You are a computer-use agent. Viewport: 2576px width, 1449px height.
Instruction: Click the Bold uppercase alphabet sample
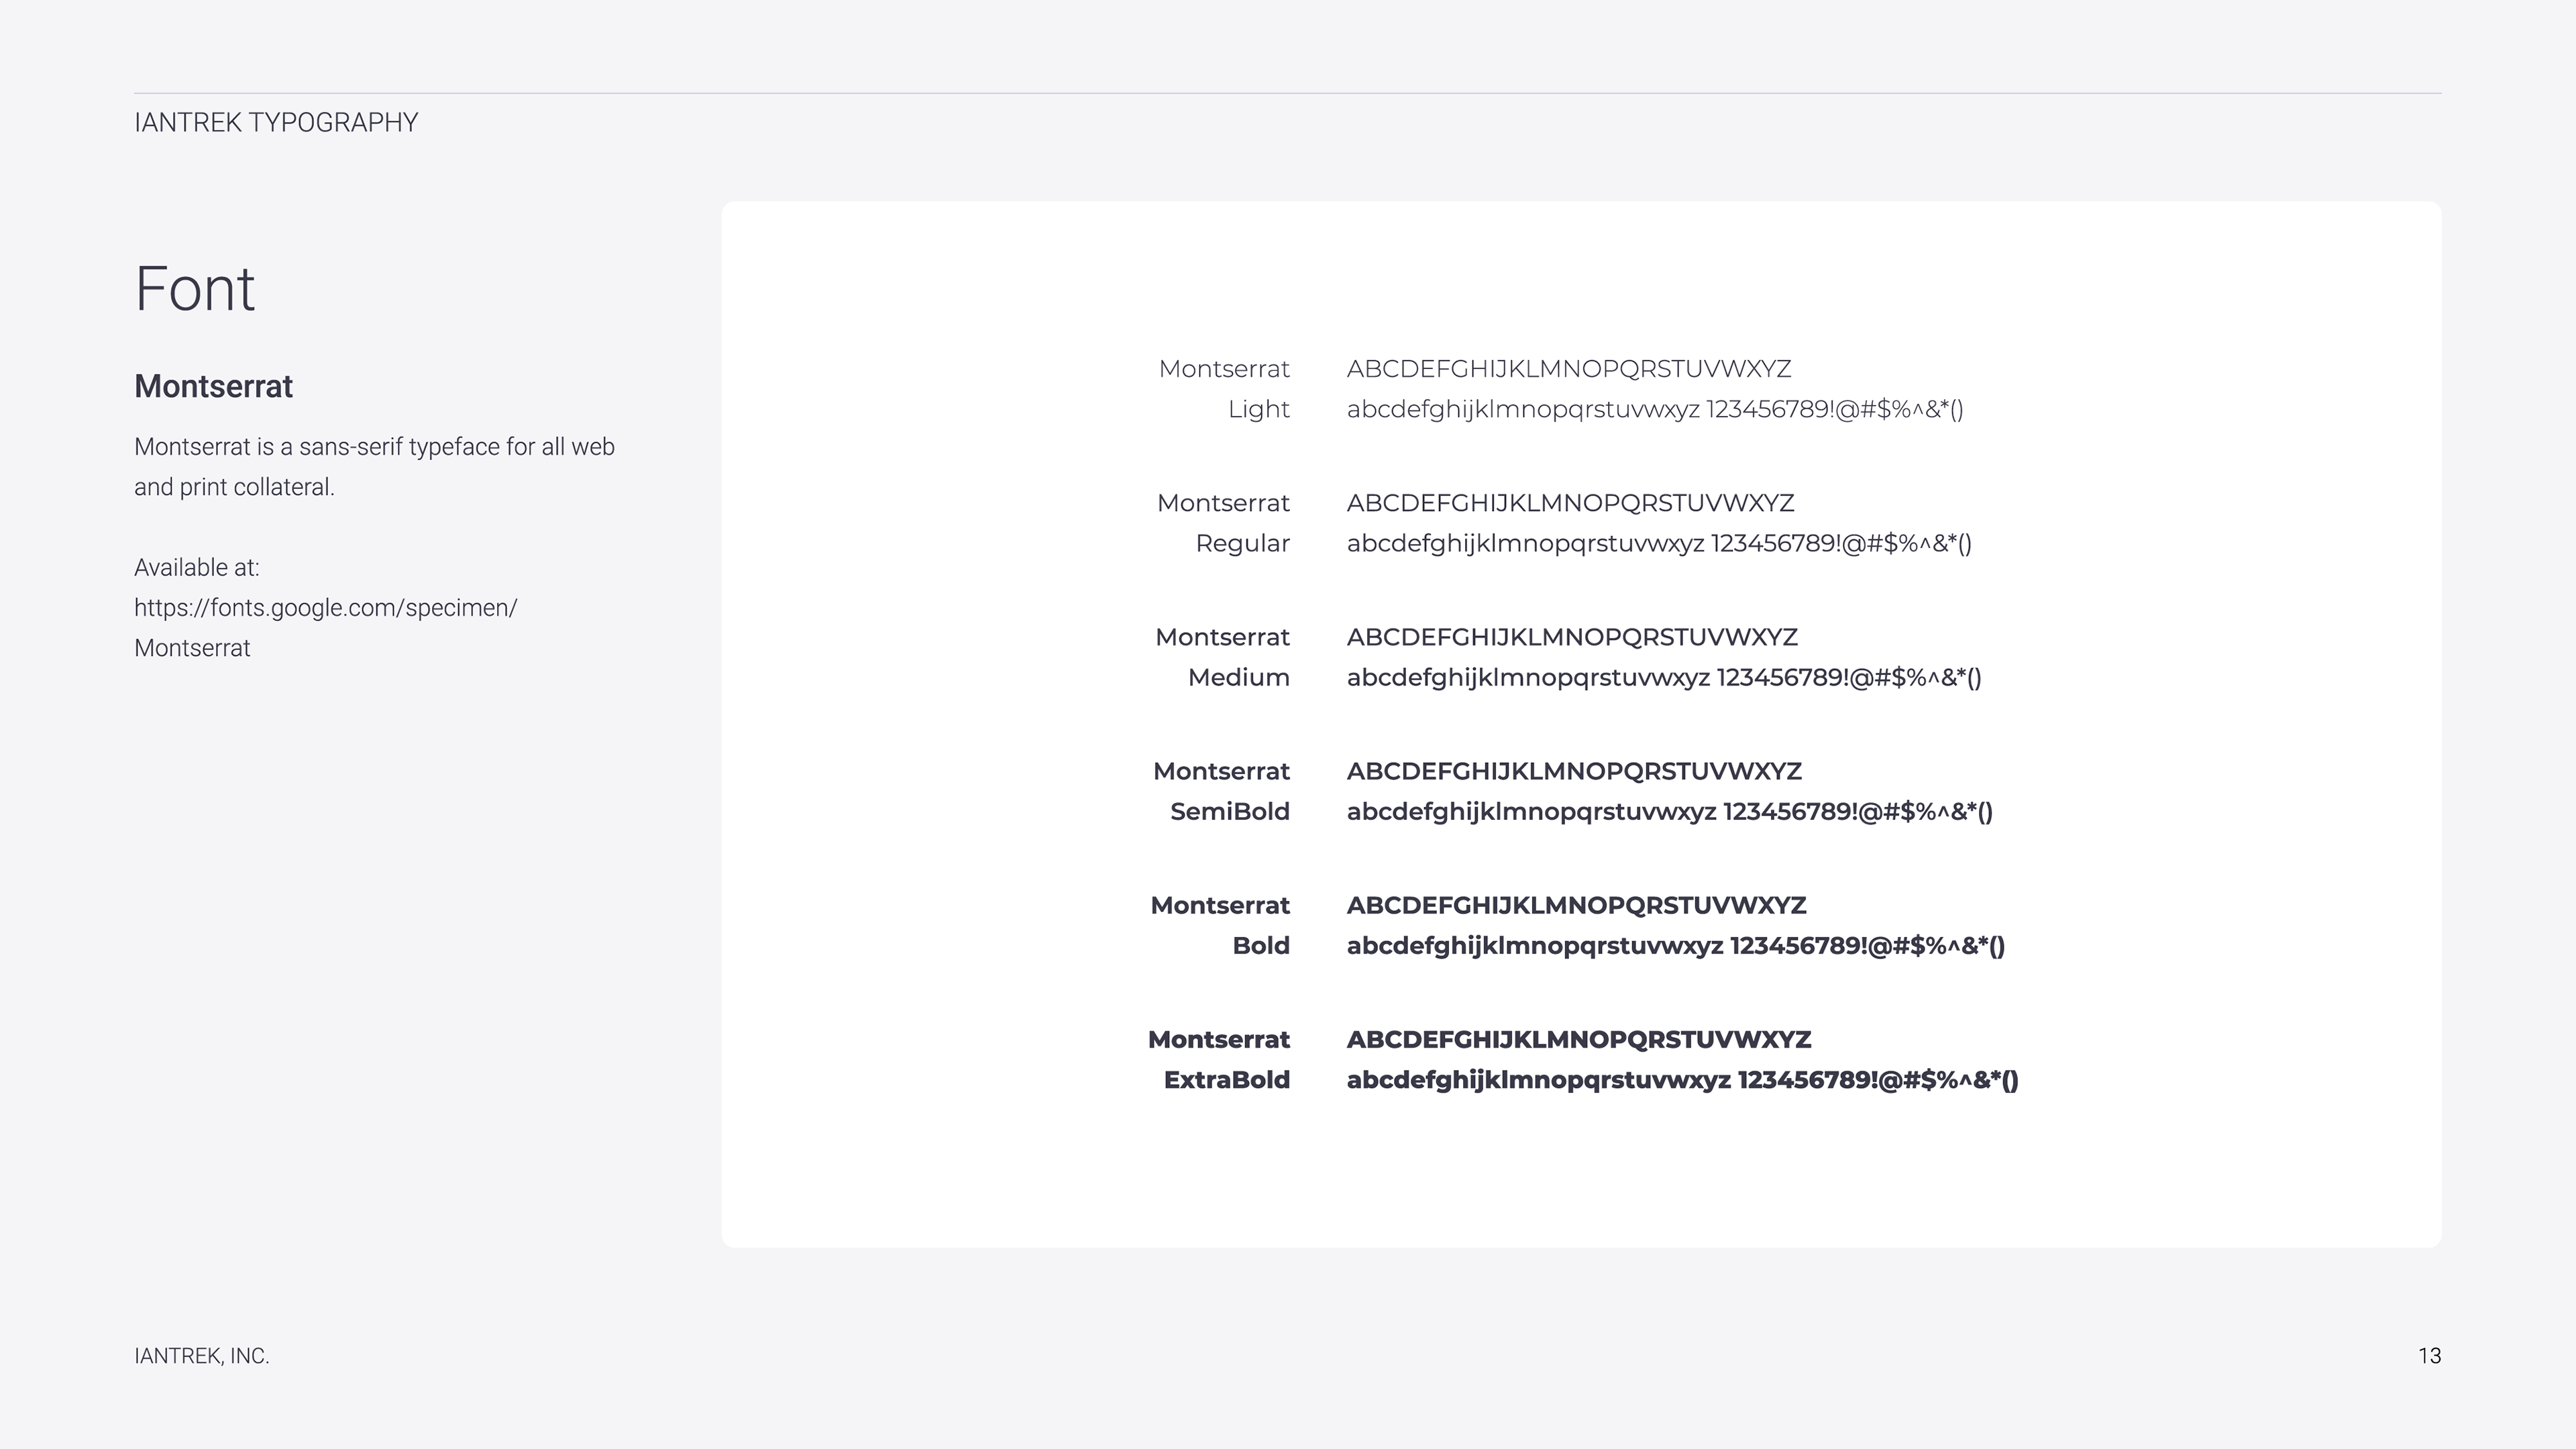pos(1576,905)
